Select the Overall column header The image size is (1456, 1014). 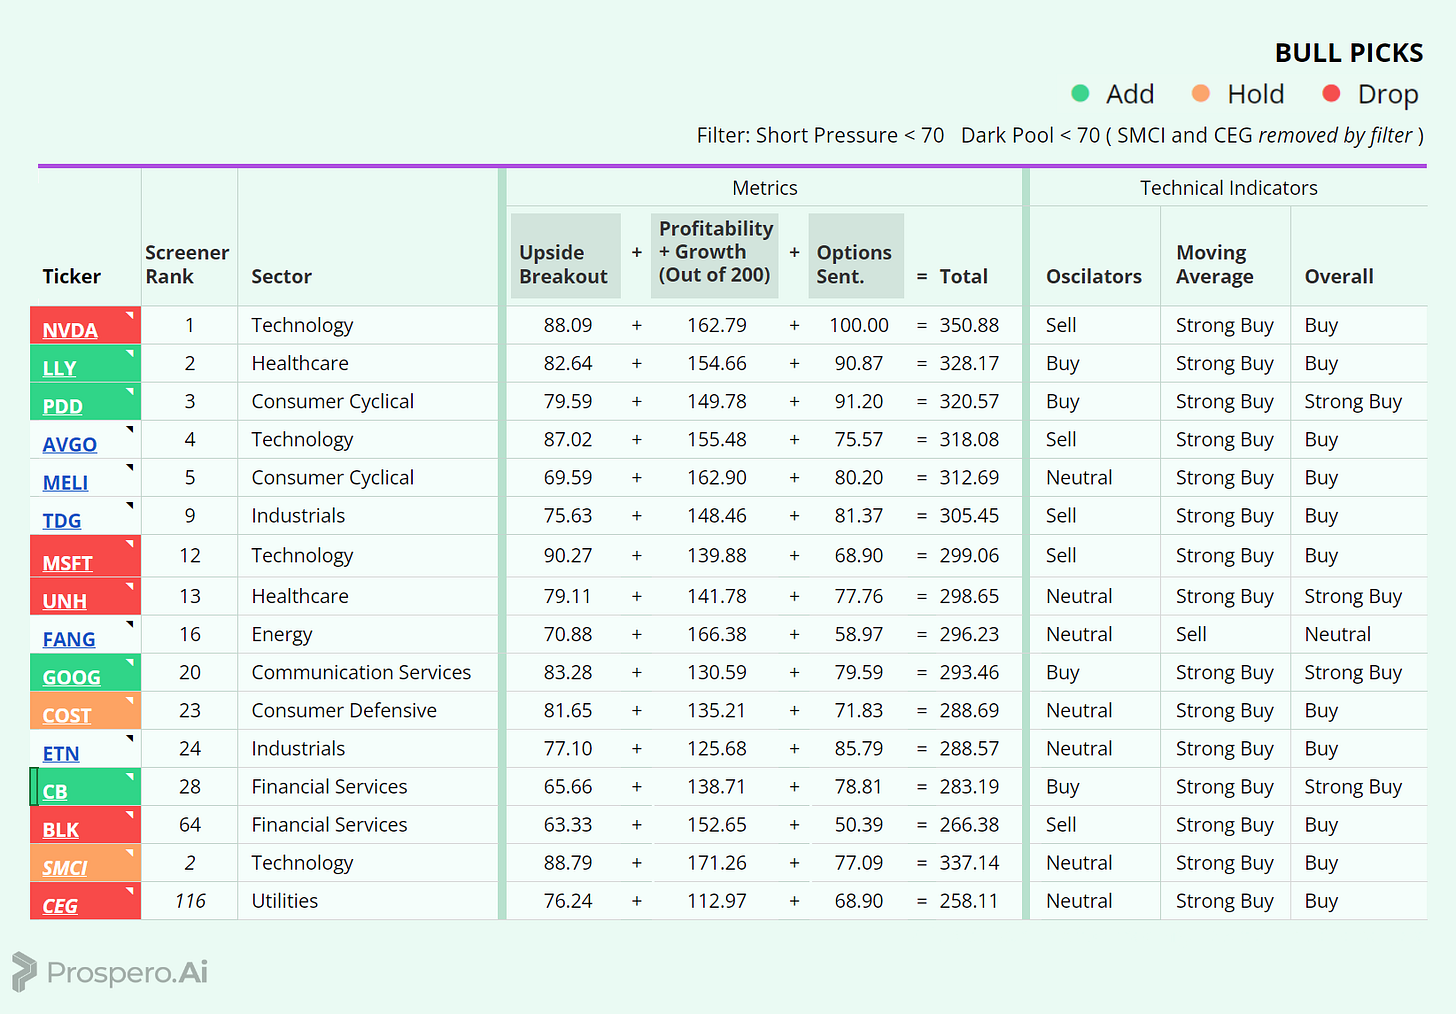(x=1339, y=276)
